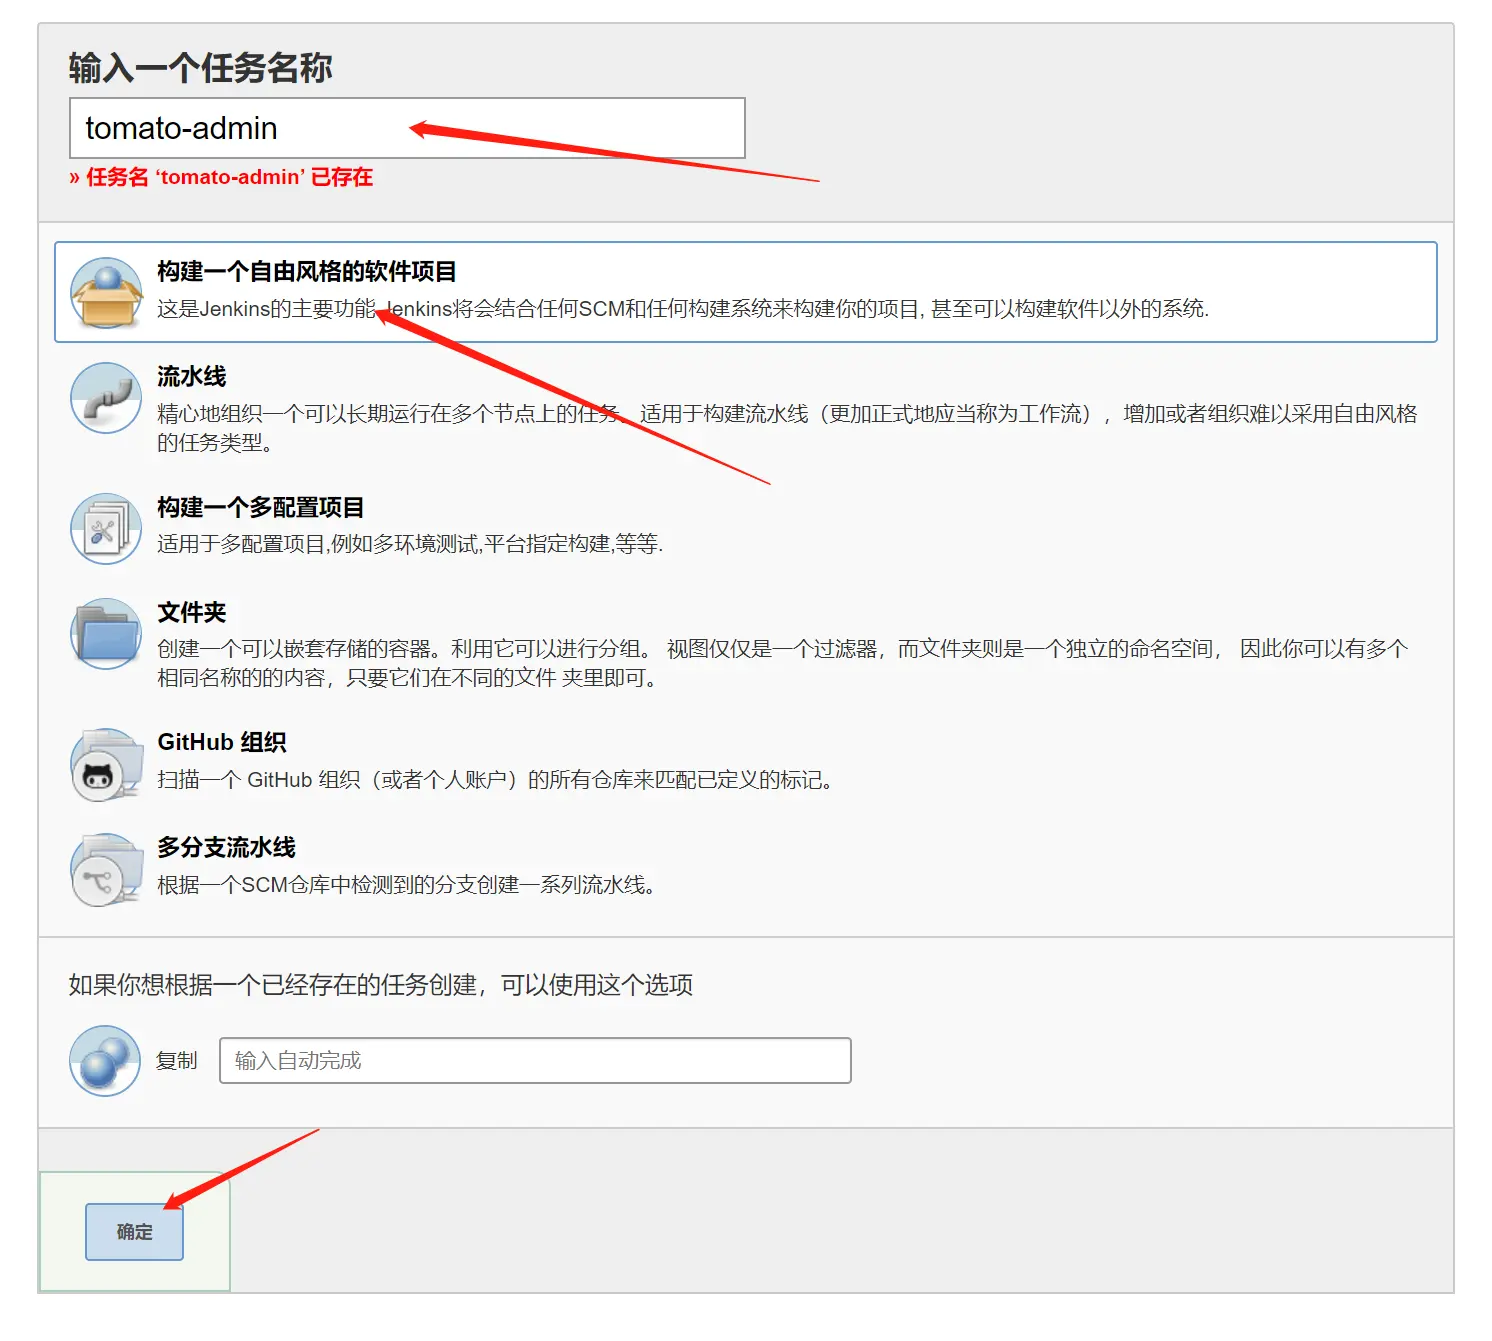The width and height of the screenshot is (1492, 1341).
Task: Click the freestyle description mentioning Jenkins and SCM
Action: (683, 309)
